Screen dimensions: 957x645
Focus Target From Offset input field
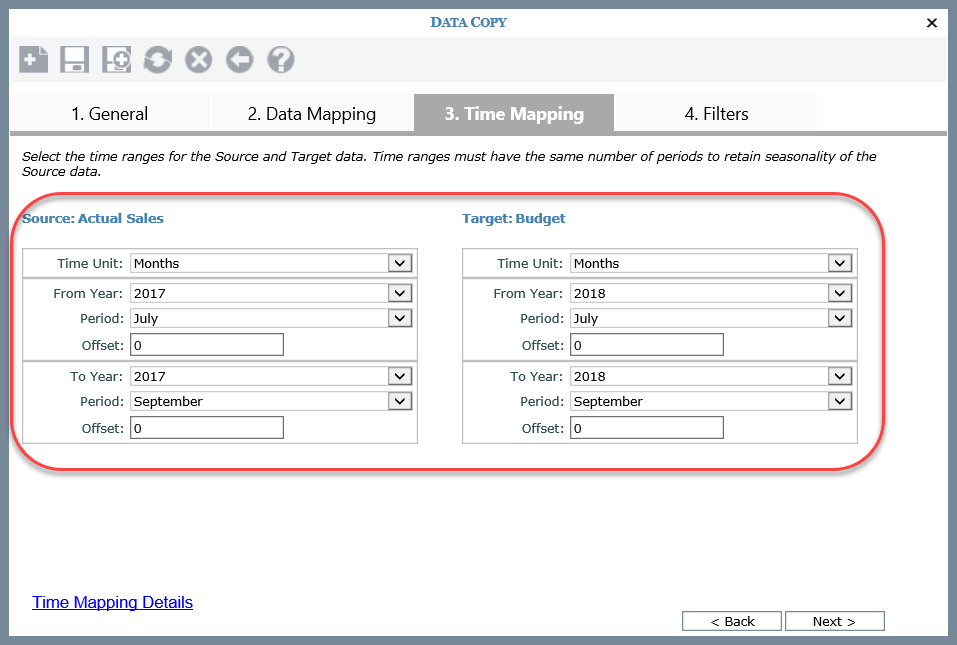pyautogui.click(x=647, y=345)
